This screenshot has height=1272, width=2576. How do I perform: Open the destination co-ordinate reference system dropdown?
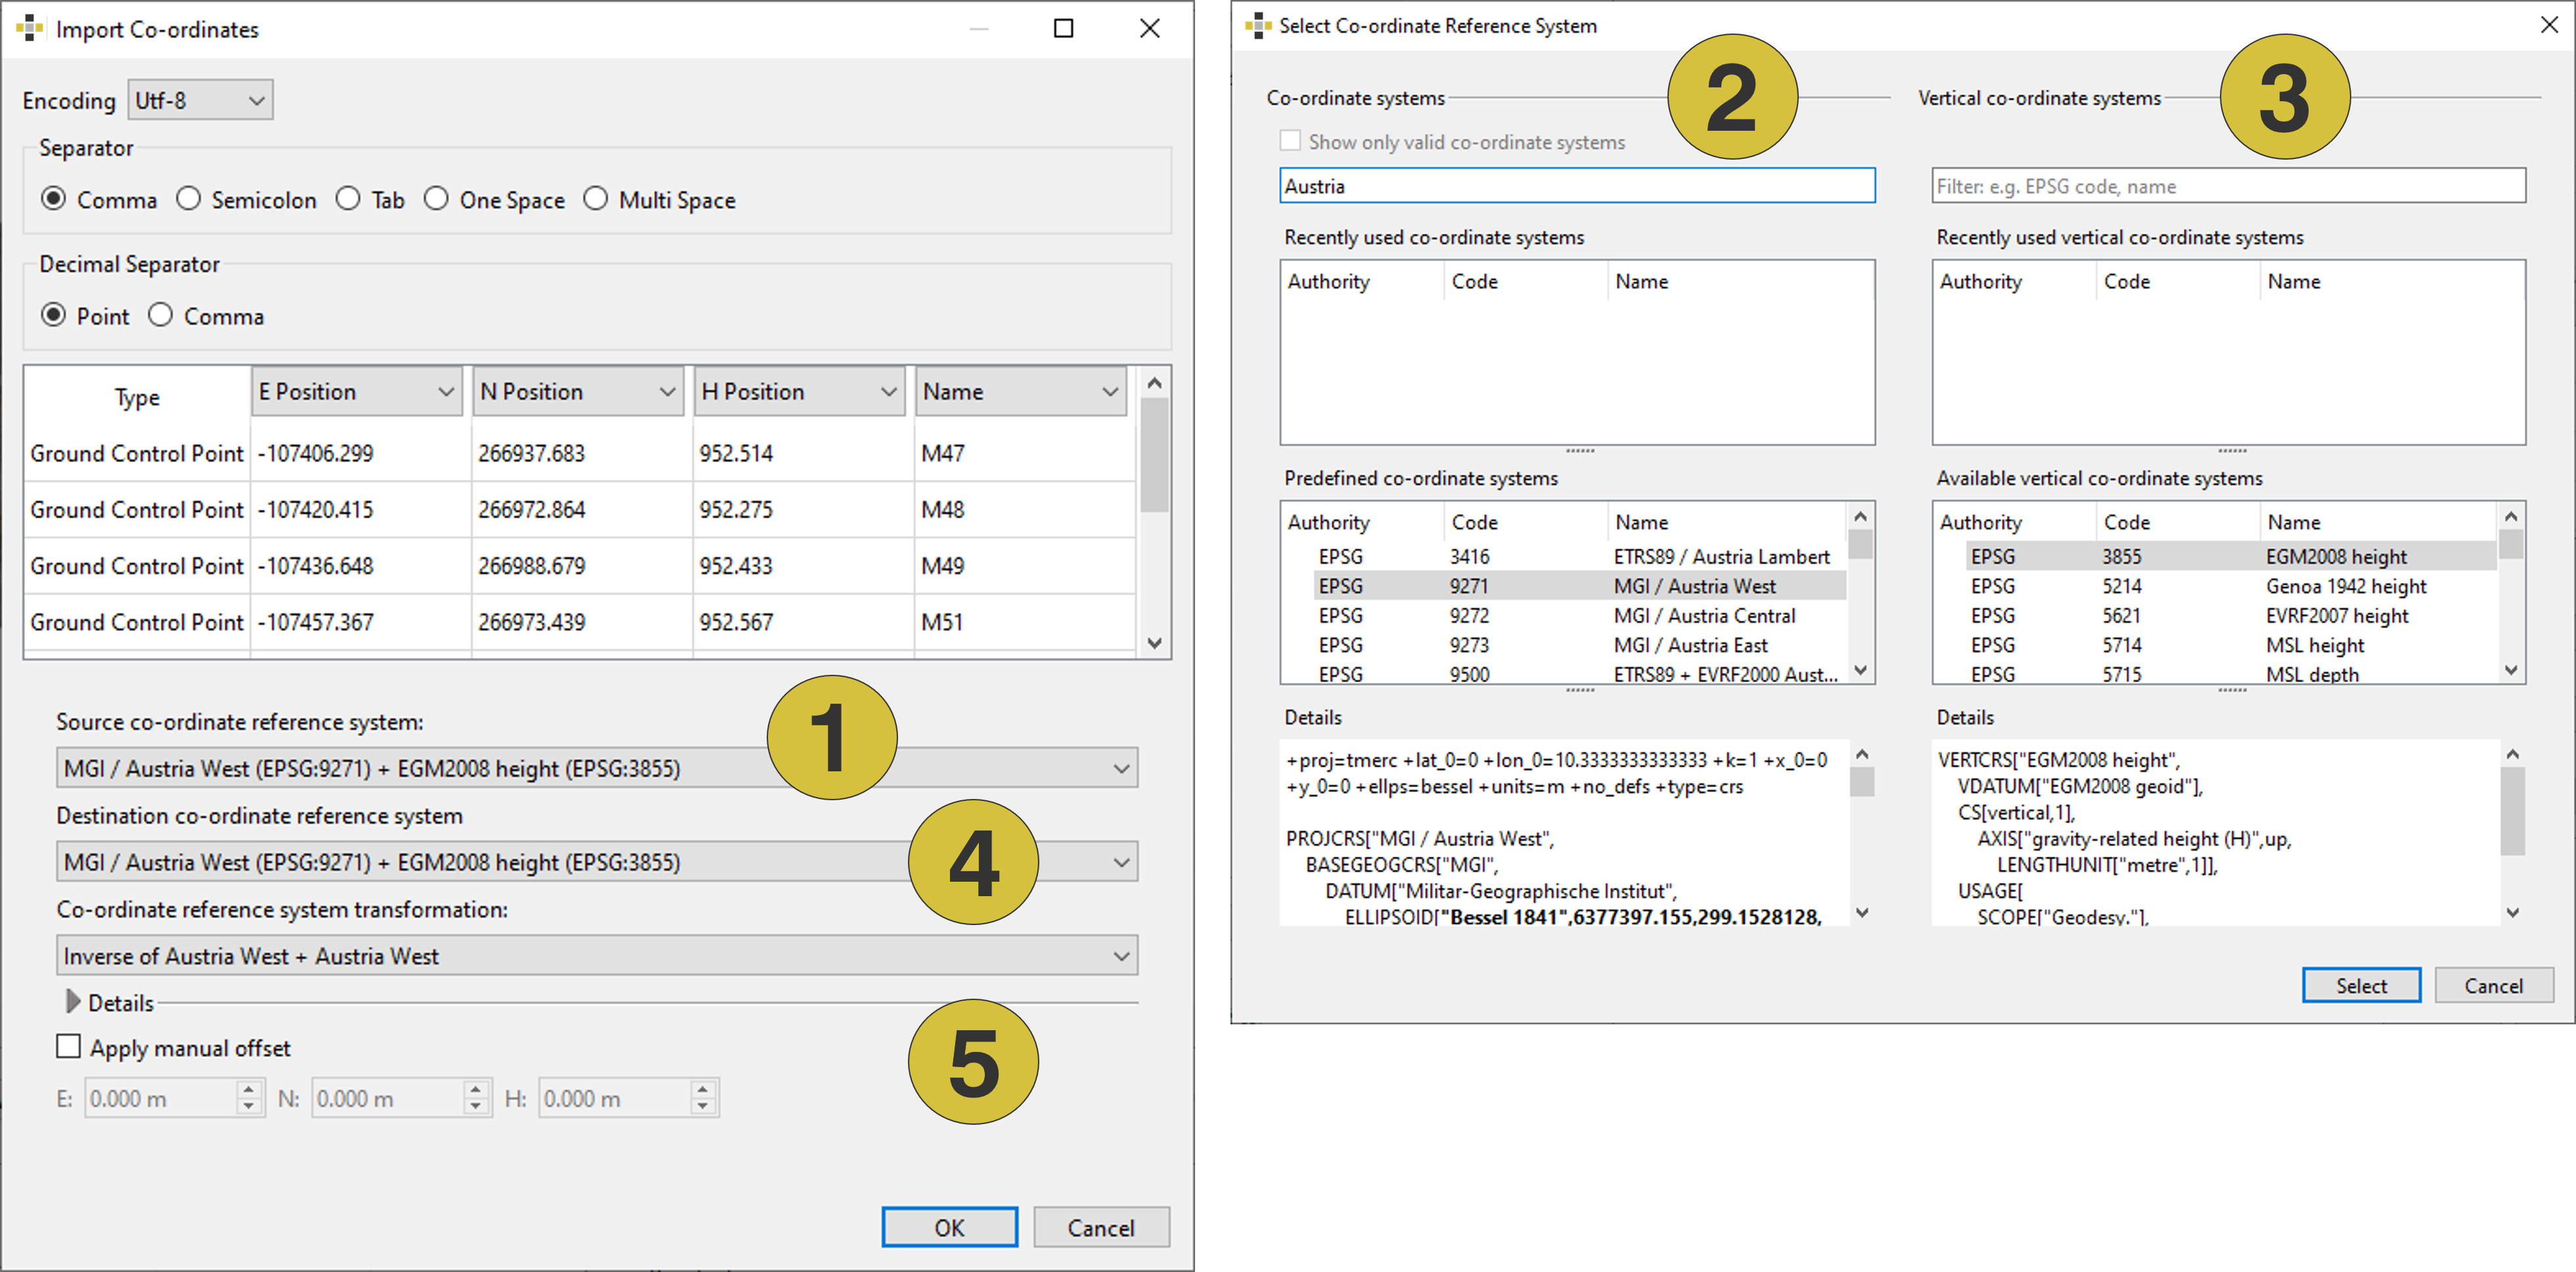pos(597,862)
